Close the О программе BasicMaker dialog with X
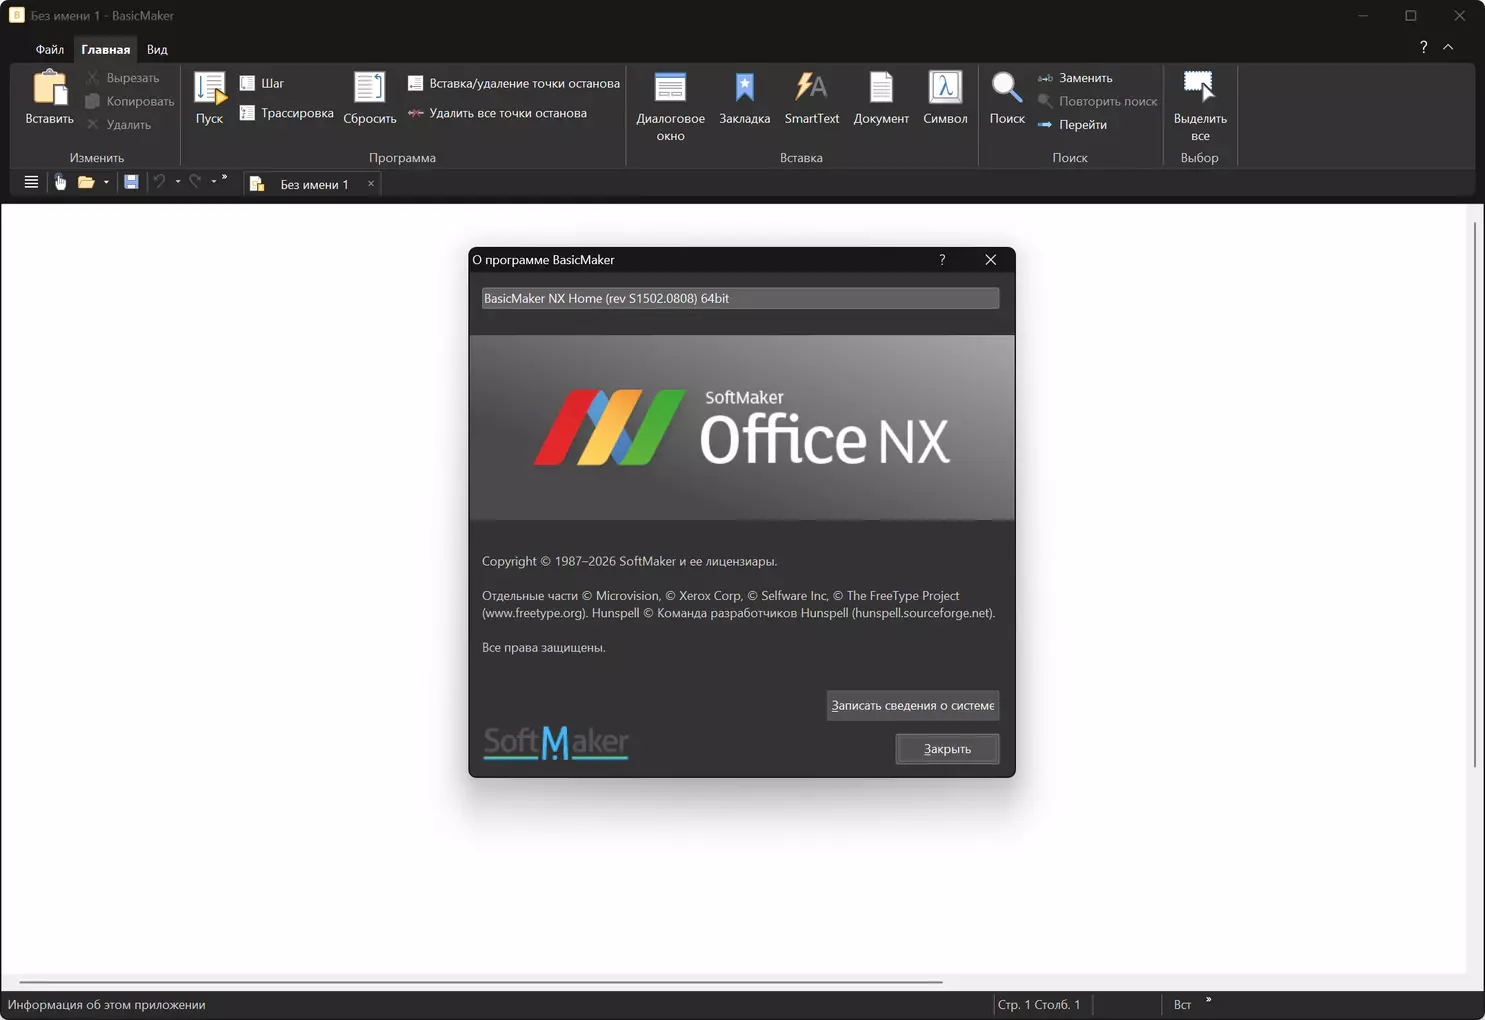 click(991, 260)
